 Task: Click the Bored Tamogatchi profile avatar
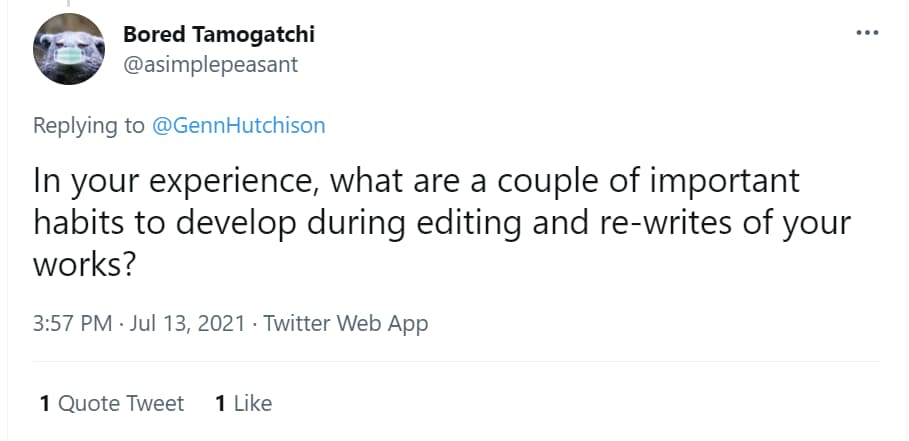tap(69, 49)
